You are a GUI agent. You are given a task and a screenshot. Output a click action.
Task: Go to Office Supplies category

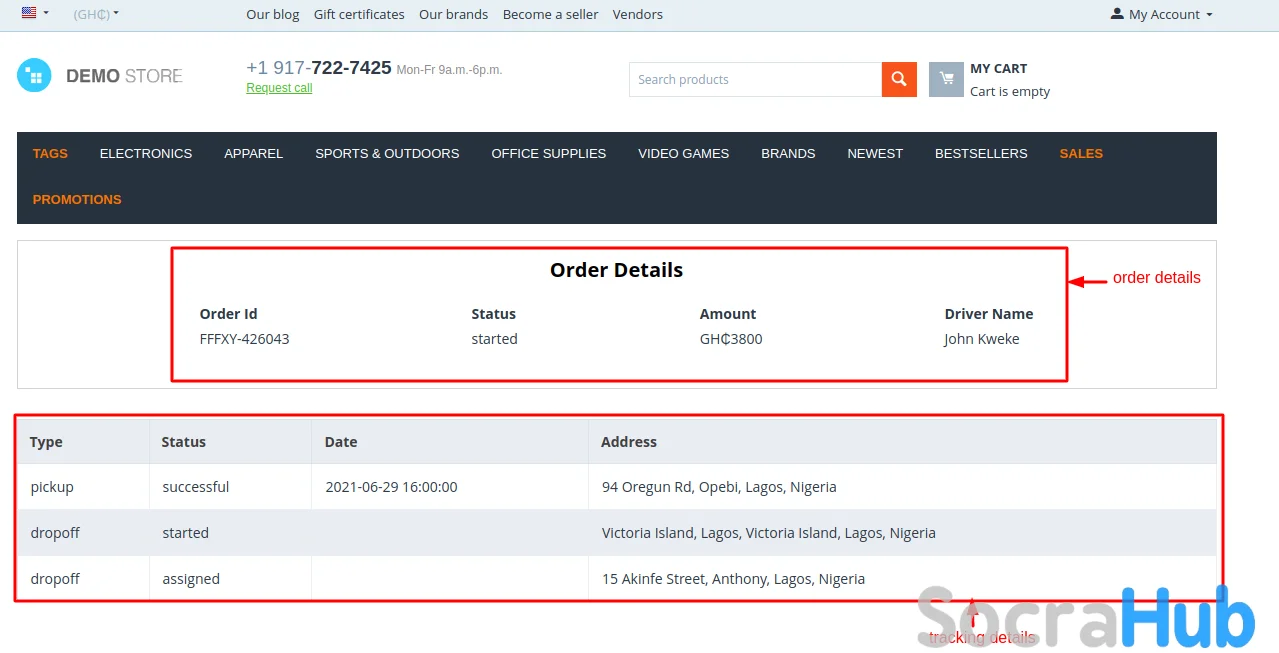pyautogui.click(x=549, y=153)
